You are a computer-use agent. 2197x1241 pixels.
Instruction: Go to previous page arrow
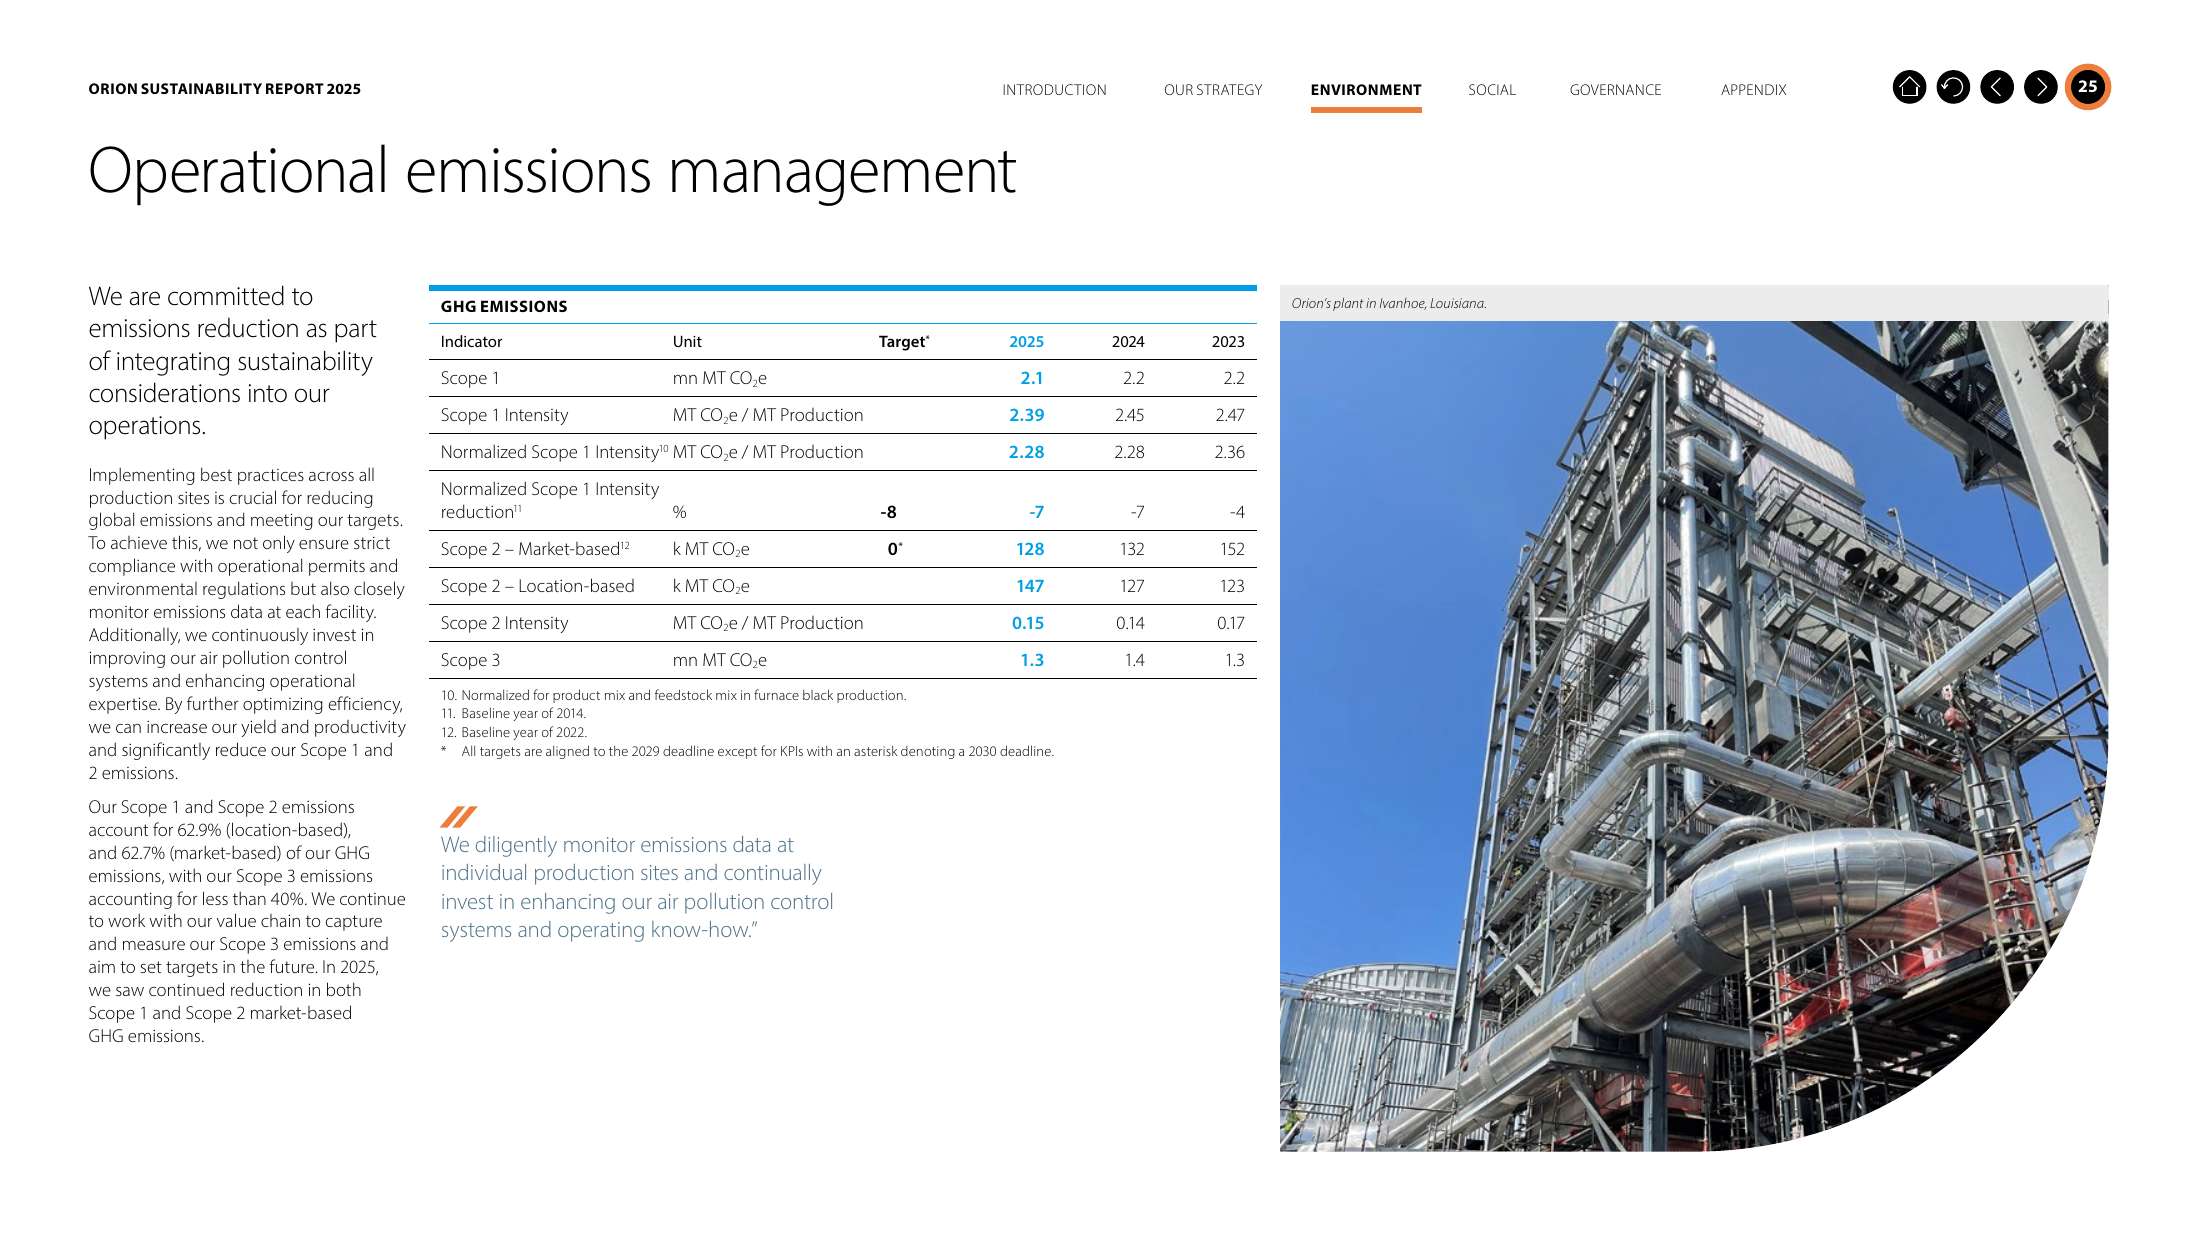tap(1997, 87)
